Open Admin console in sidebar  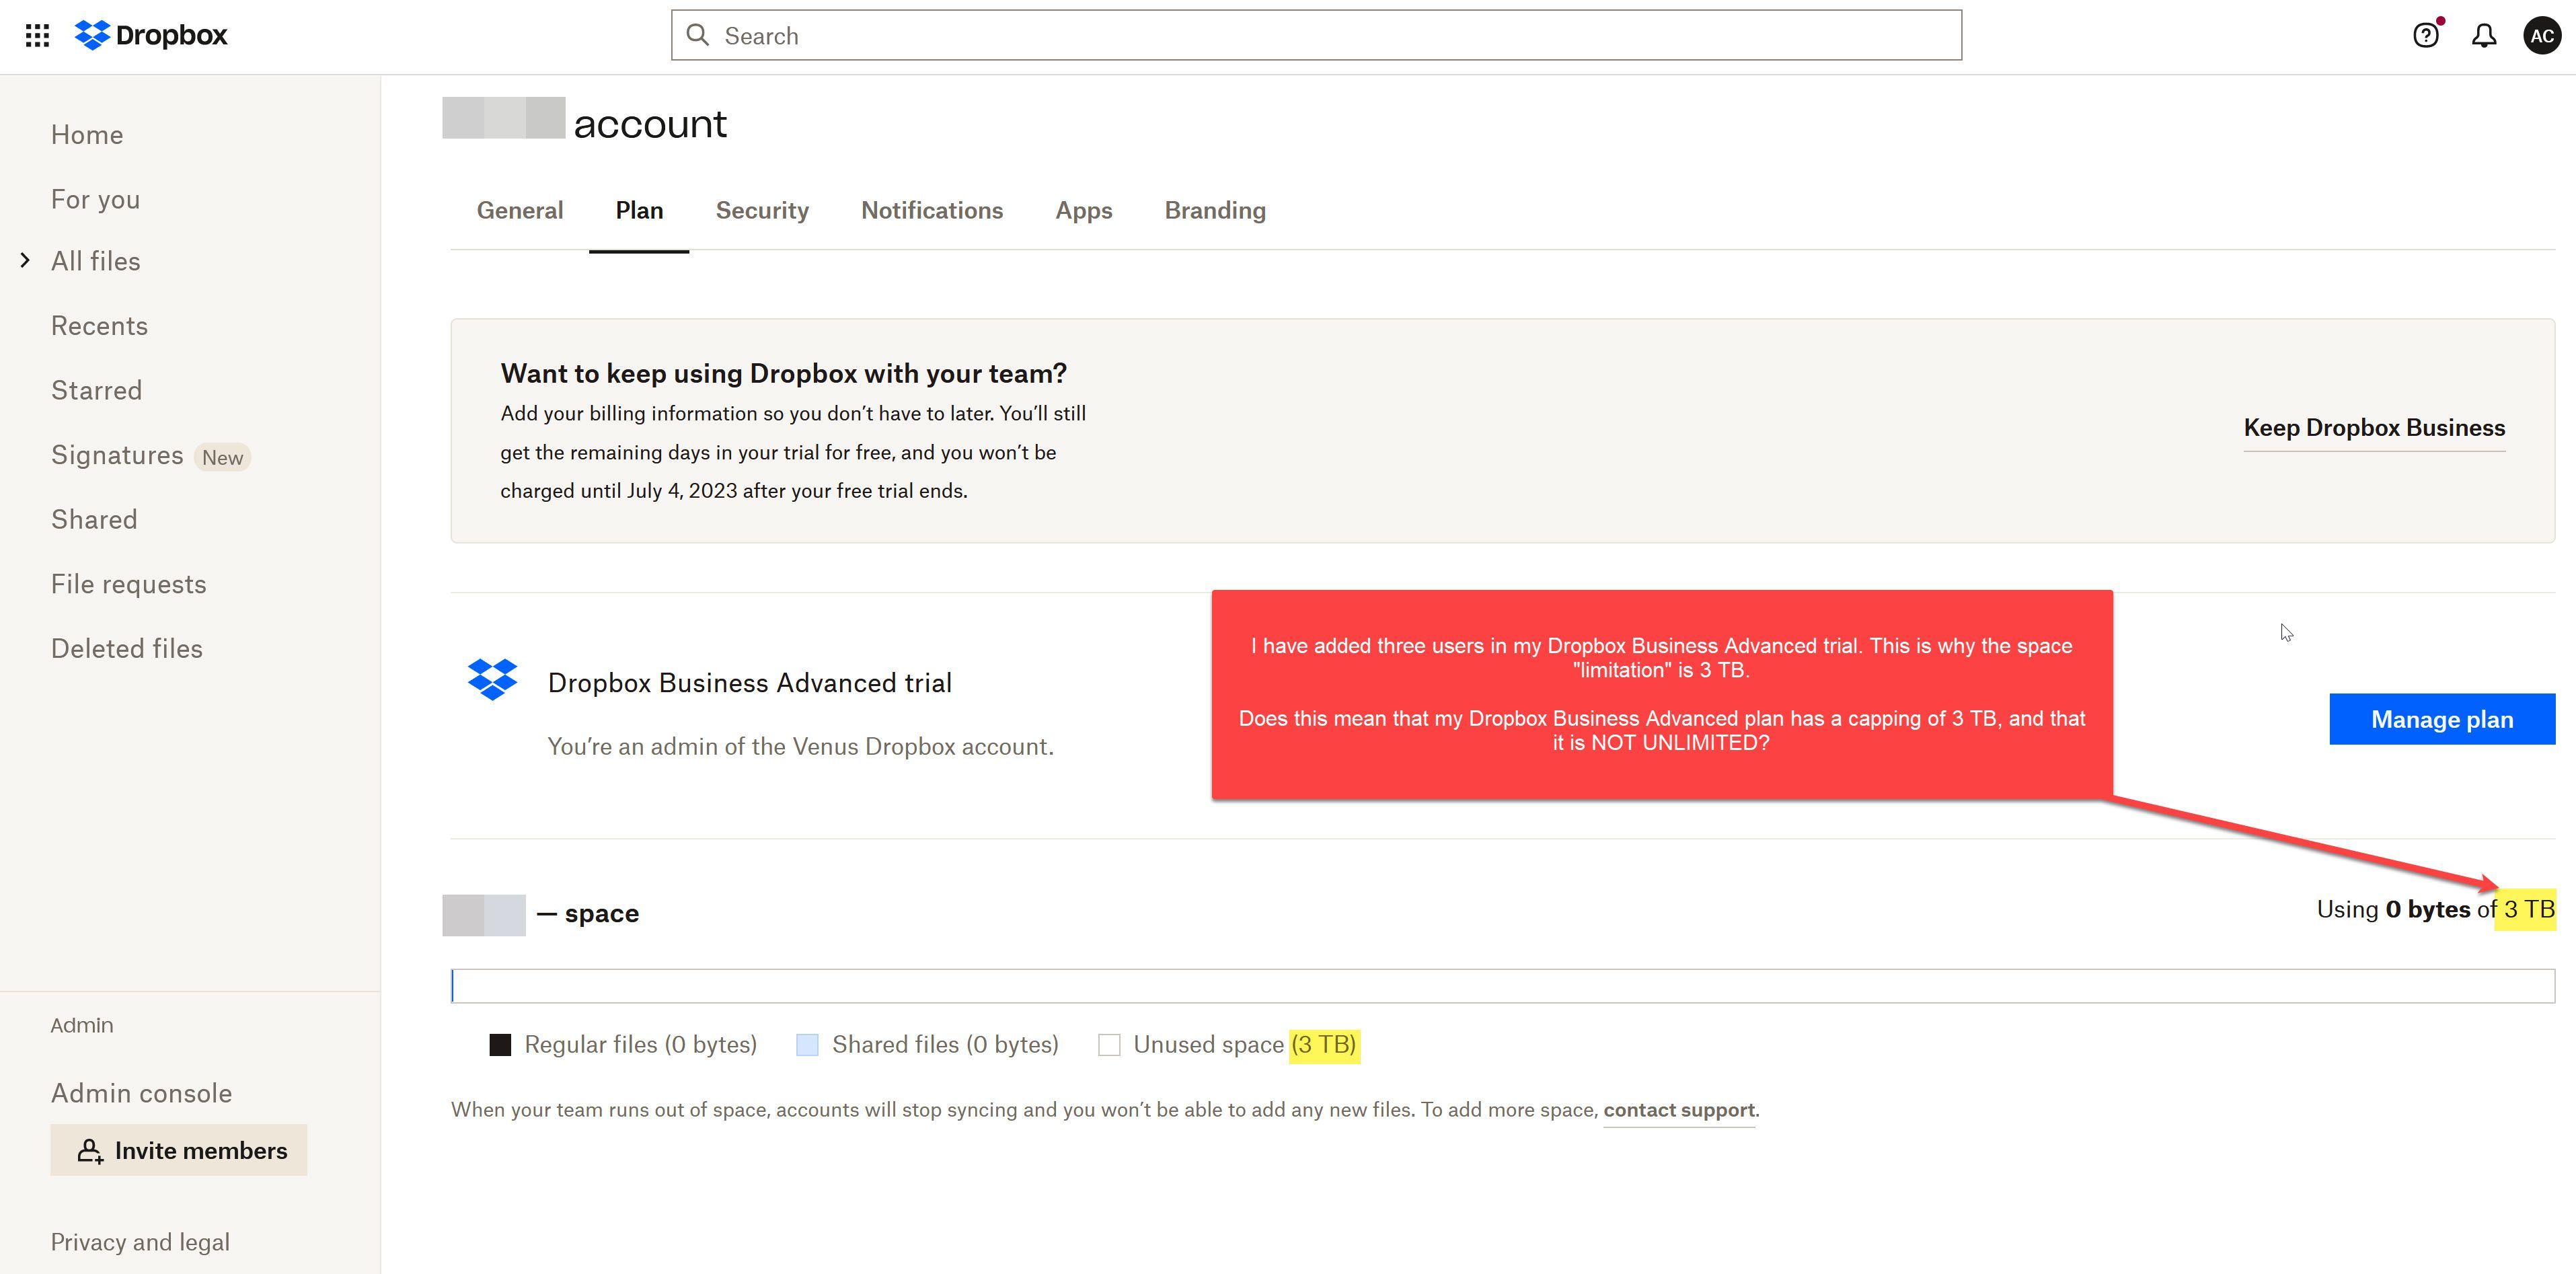(x=141, y=1093)
